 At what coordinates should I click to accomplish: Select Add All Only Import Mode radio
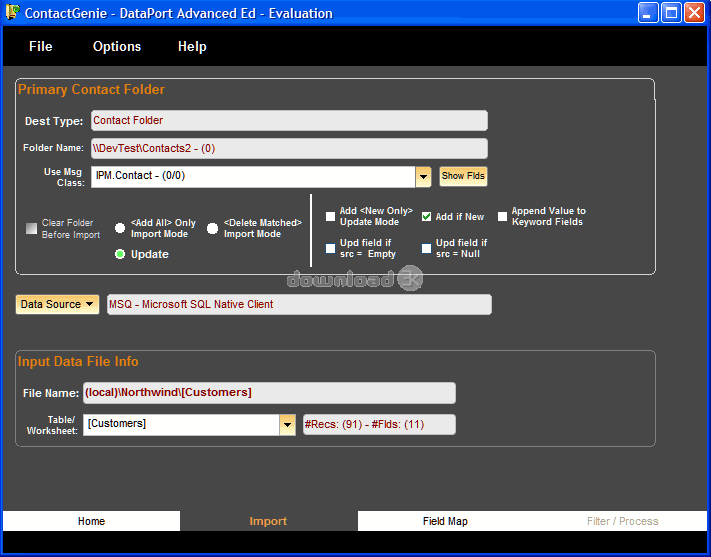(x=120, y=228)
